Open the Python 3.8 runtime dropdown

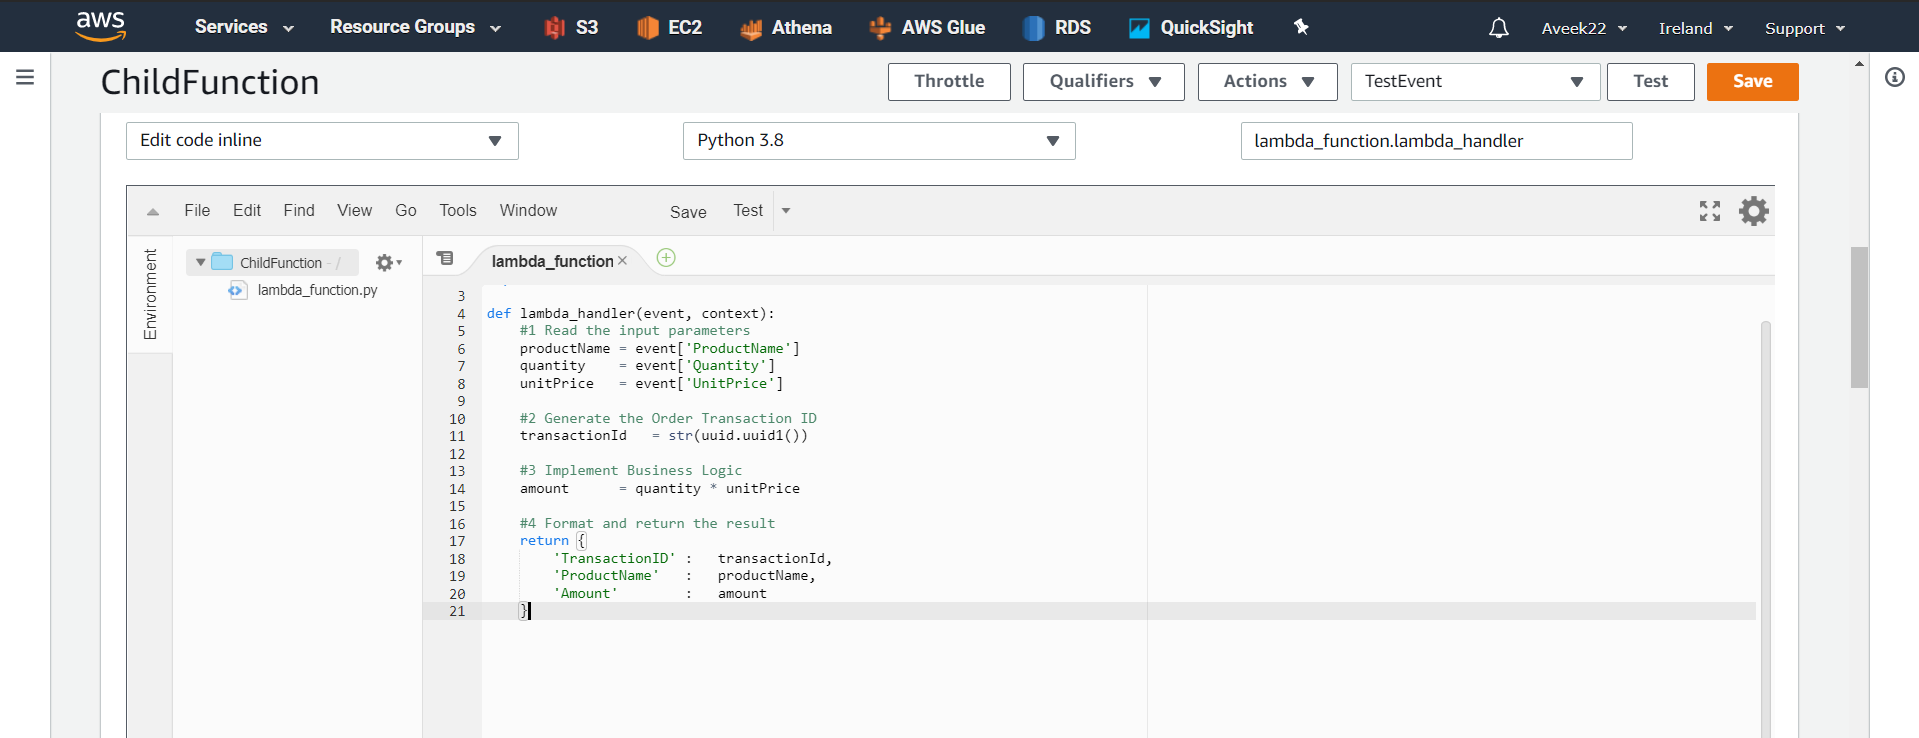click(878, 141)
